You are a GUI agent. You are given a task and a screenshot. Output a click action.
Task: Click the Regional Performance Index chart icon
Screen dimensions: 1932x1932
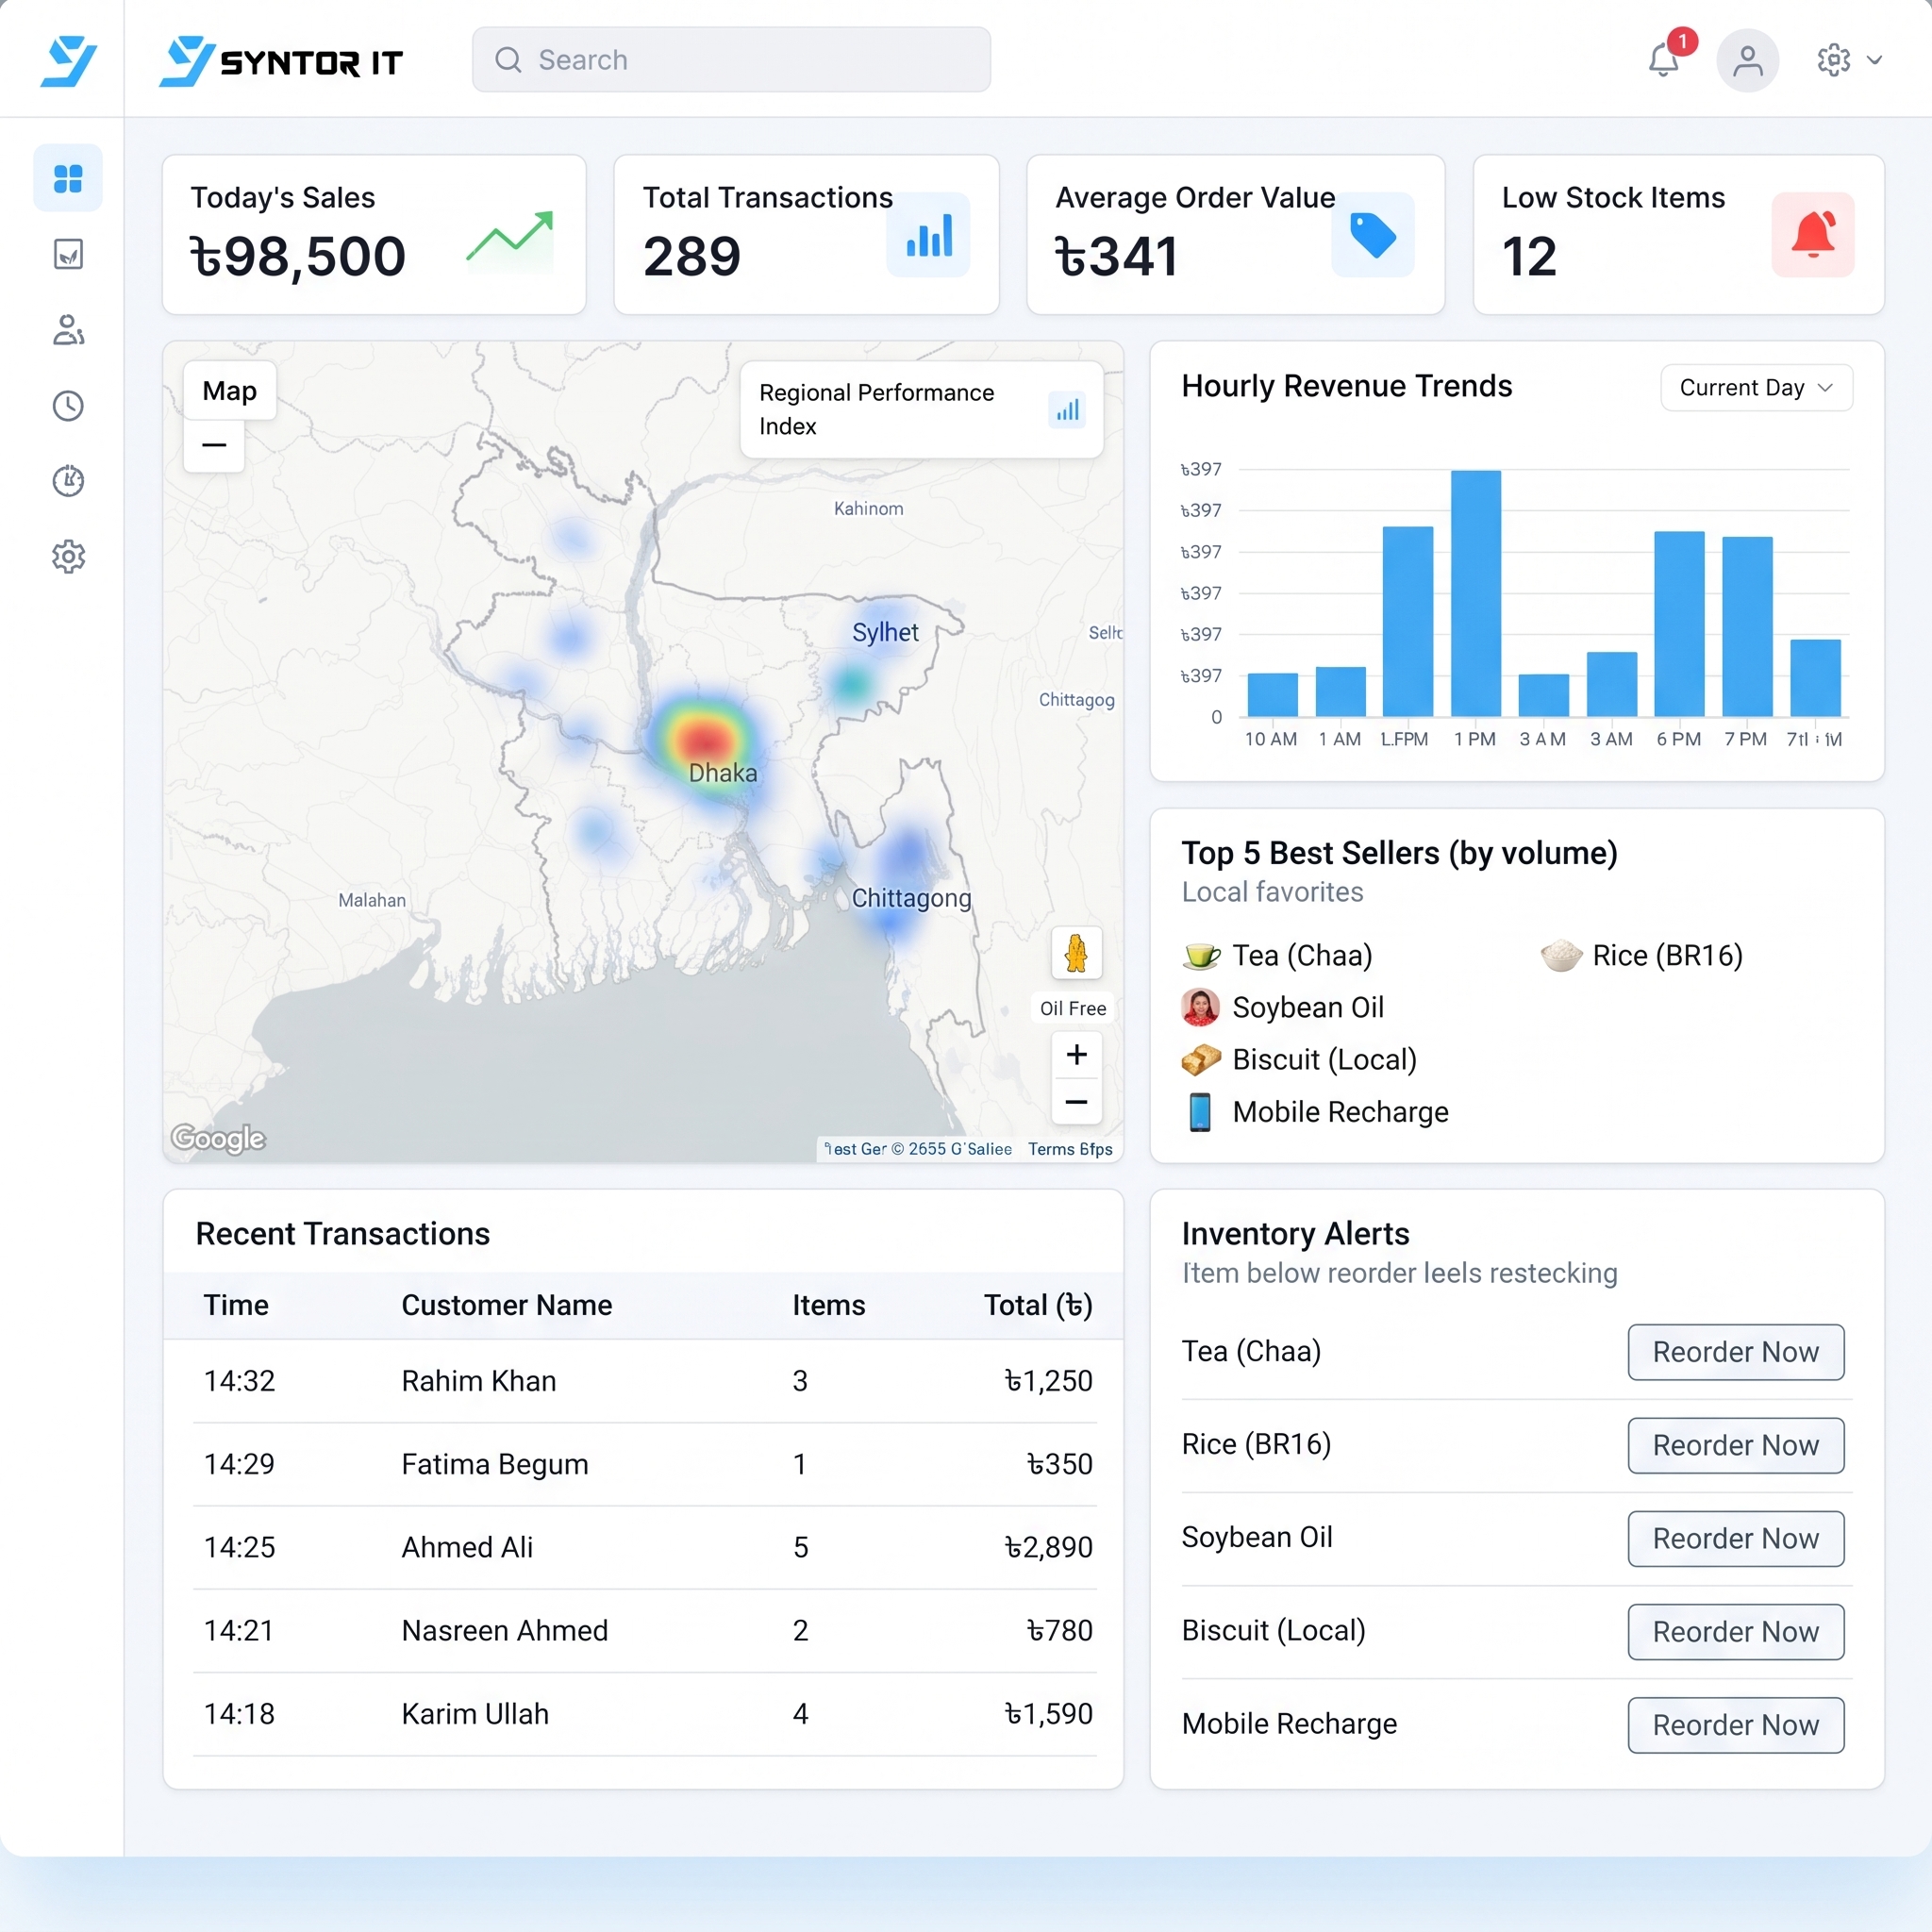pos(1067,410)
